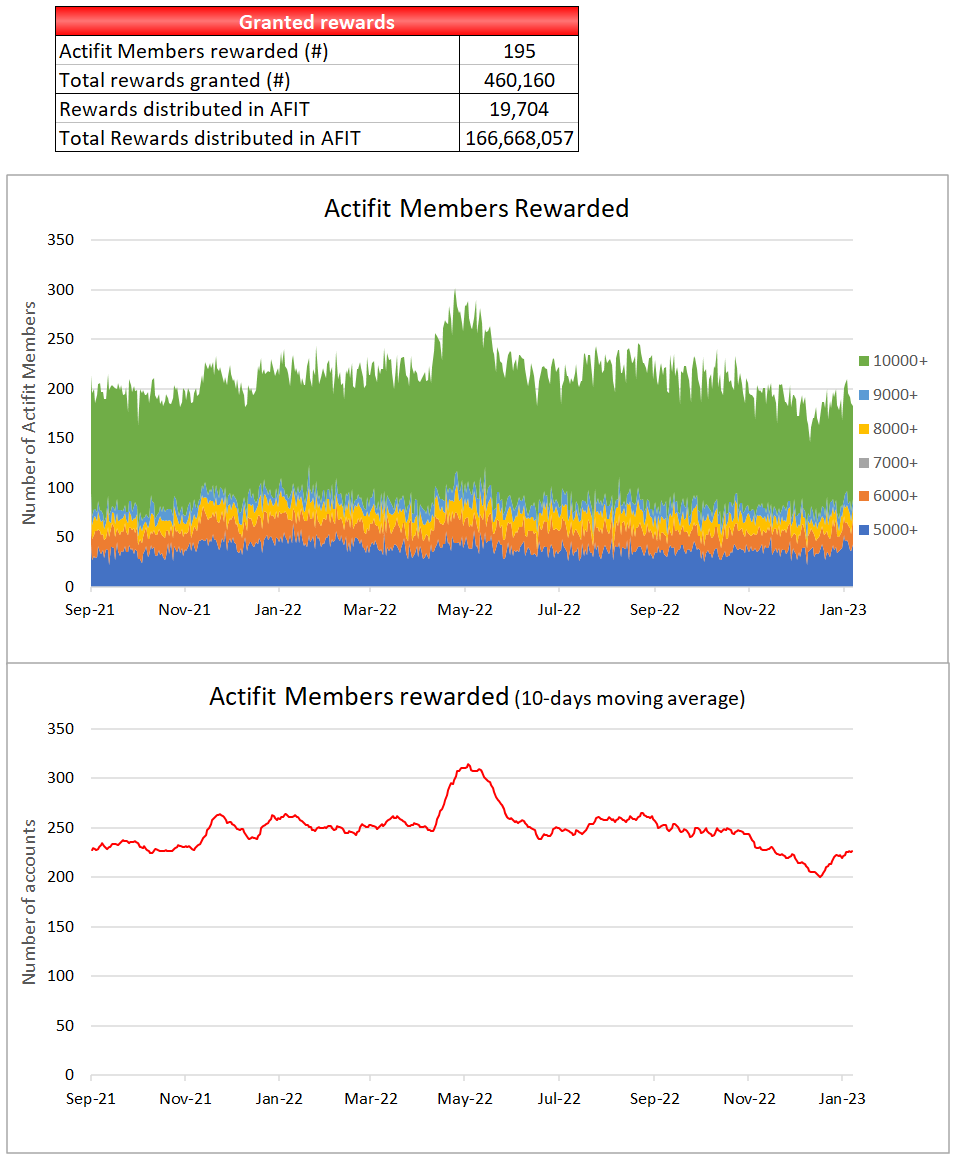Click the 'Number of accounts' axis title
The width and height of the screenshot is (957, 1167).
coord(29,902)
